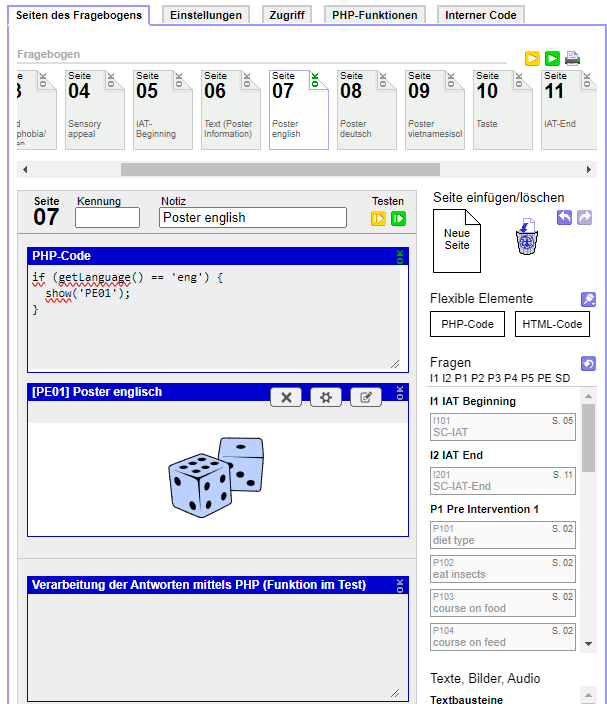The height and width of the screenshot is (704, 607).
Task: Delete the page using the trash bin icon
Action: [527, 237]
